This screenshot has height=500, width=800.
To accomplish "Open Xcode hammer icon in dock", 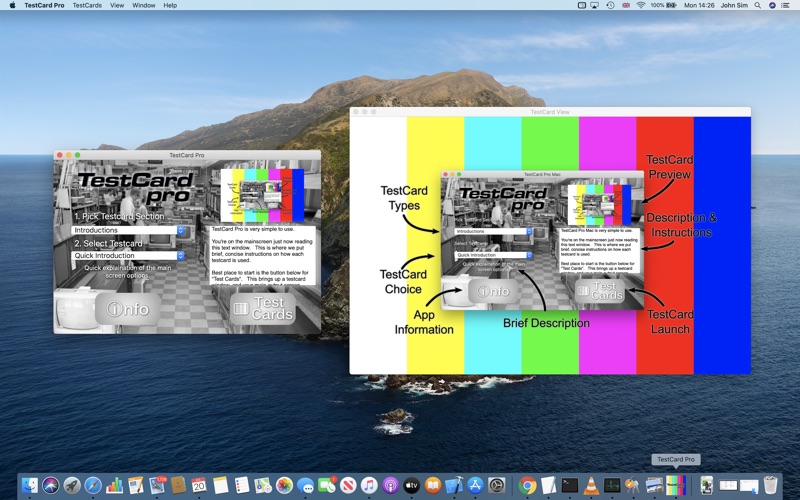I will 454,485.
